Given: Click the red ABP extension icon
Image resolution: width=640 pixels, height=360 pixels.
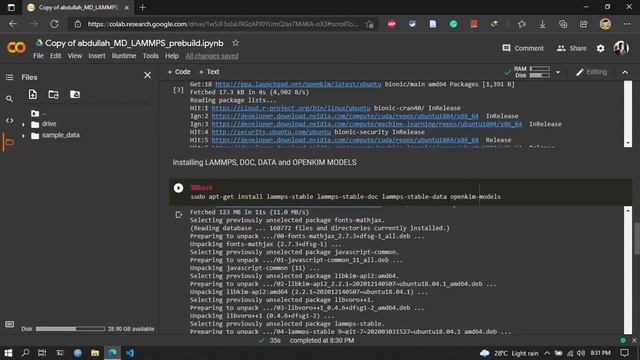Looking at the screenshot, I should [x=392, y=24].
